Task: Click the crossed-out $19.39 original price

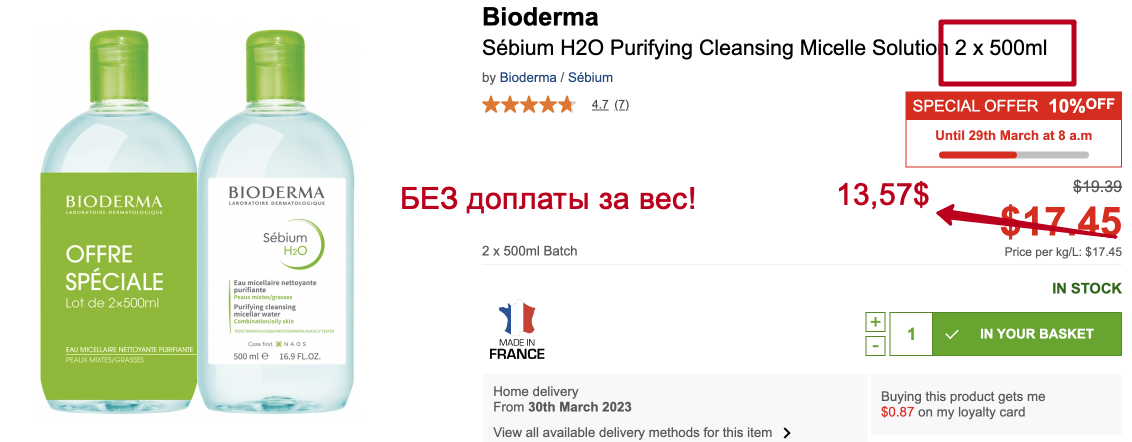Action: coord(1097,185)
